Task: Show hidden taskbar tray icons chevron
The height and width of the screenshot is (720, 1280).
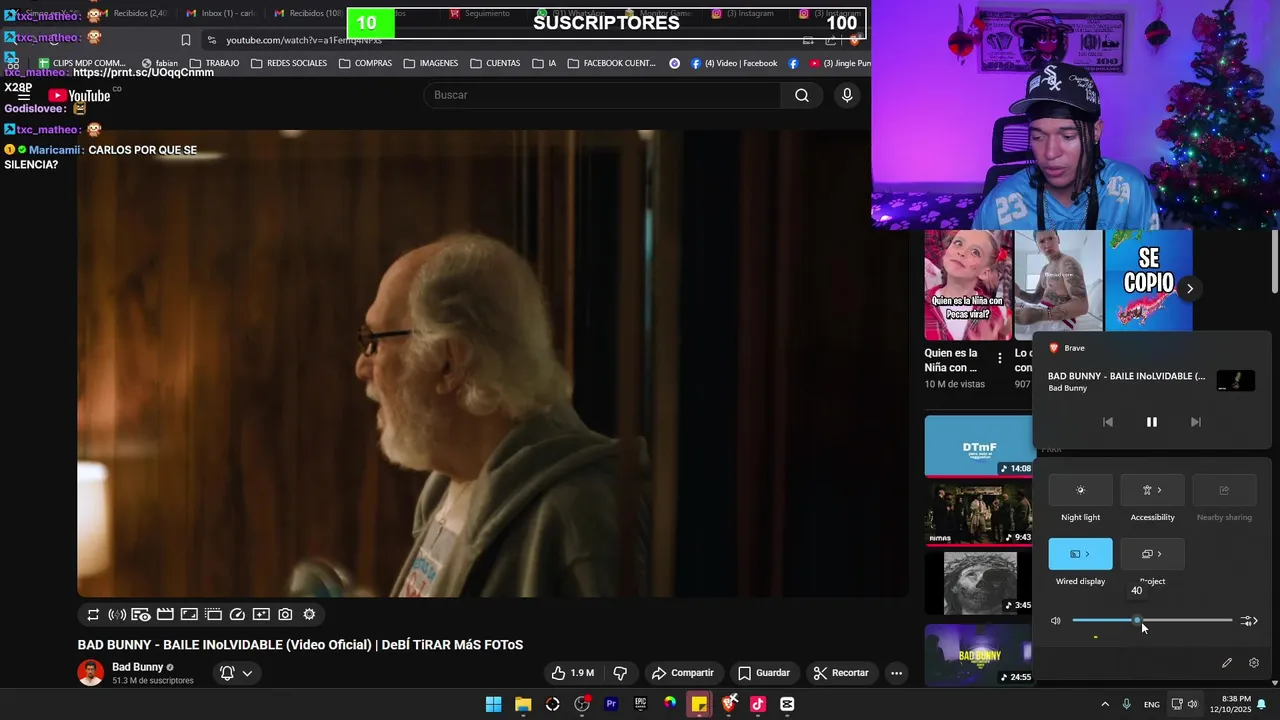Action: [x=1105, y=704]
